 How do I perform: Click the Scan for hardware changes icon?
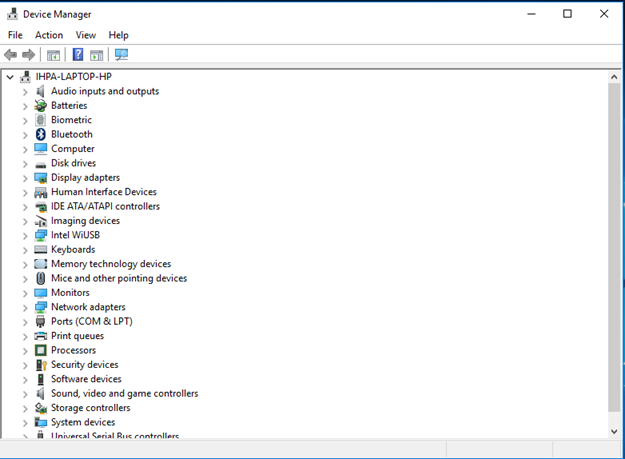click(x=121, y=55)
